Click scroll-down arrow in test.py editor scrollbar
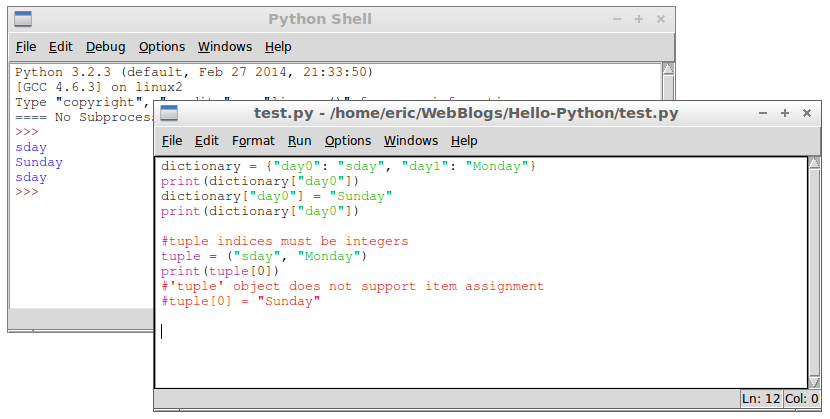830x419 pixels. pyautogui.click(x=814, y=382)
